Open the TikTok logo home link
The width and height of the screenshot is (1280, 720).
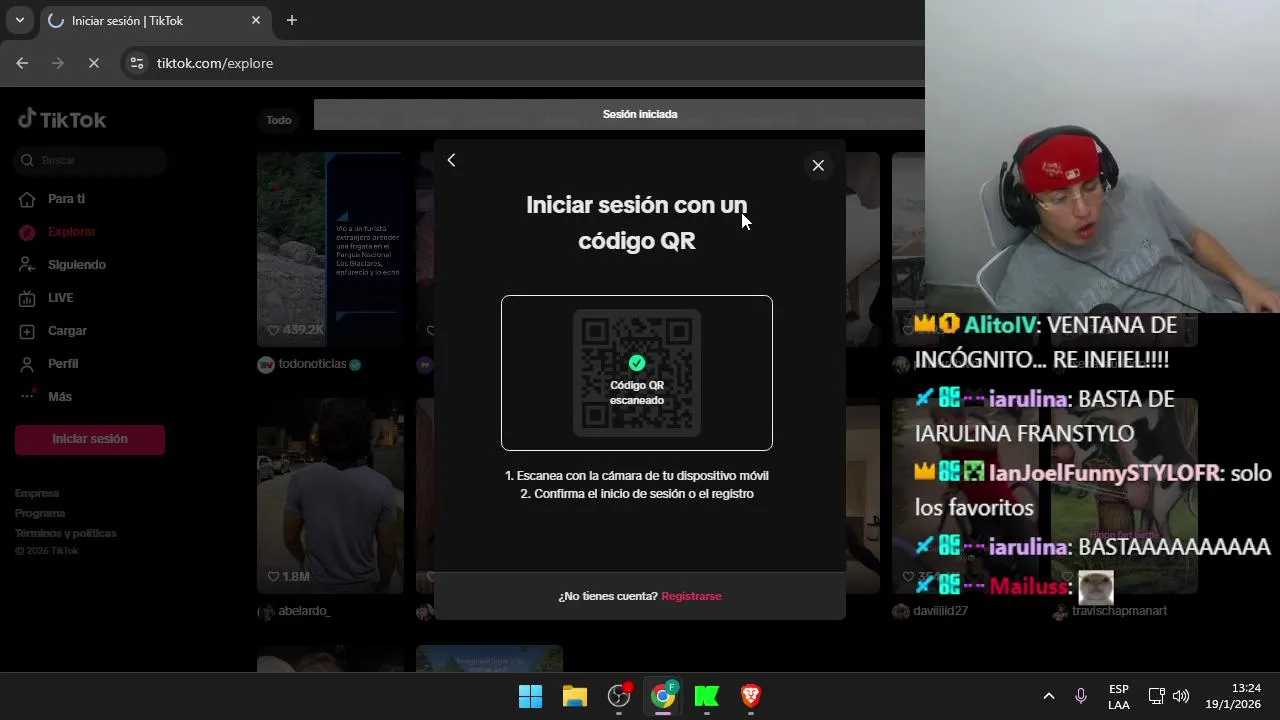coord(62,119)
